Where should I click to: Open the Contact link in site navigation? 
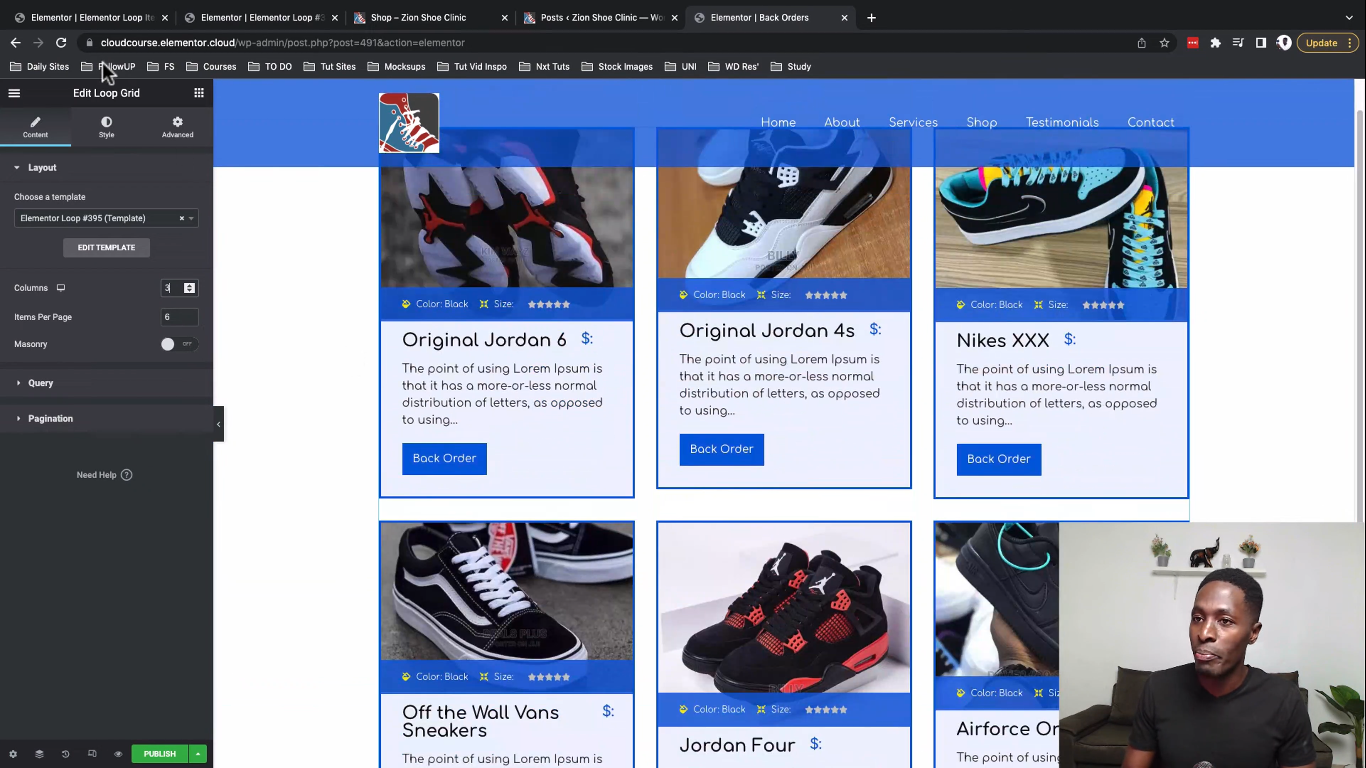1151,122
